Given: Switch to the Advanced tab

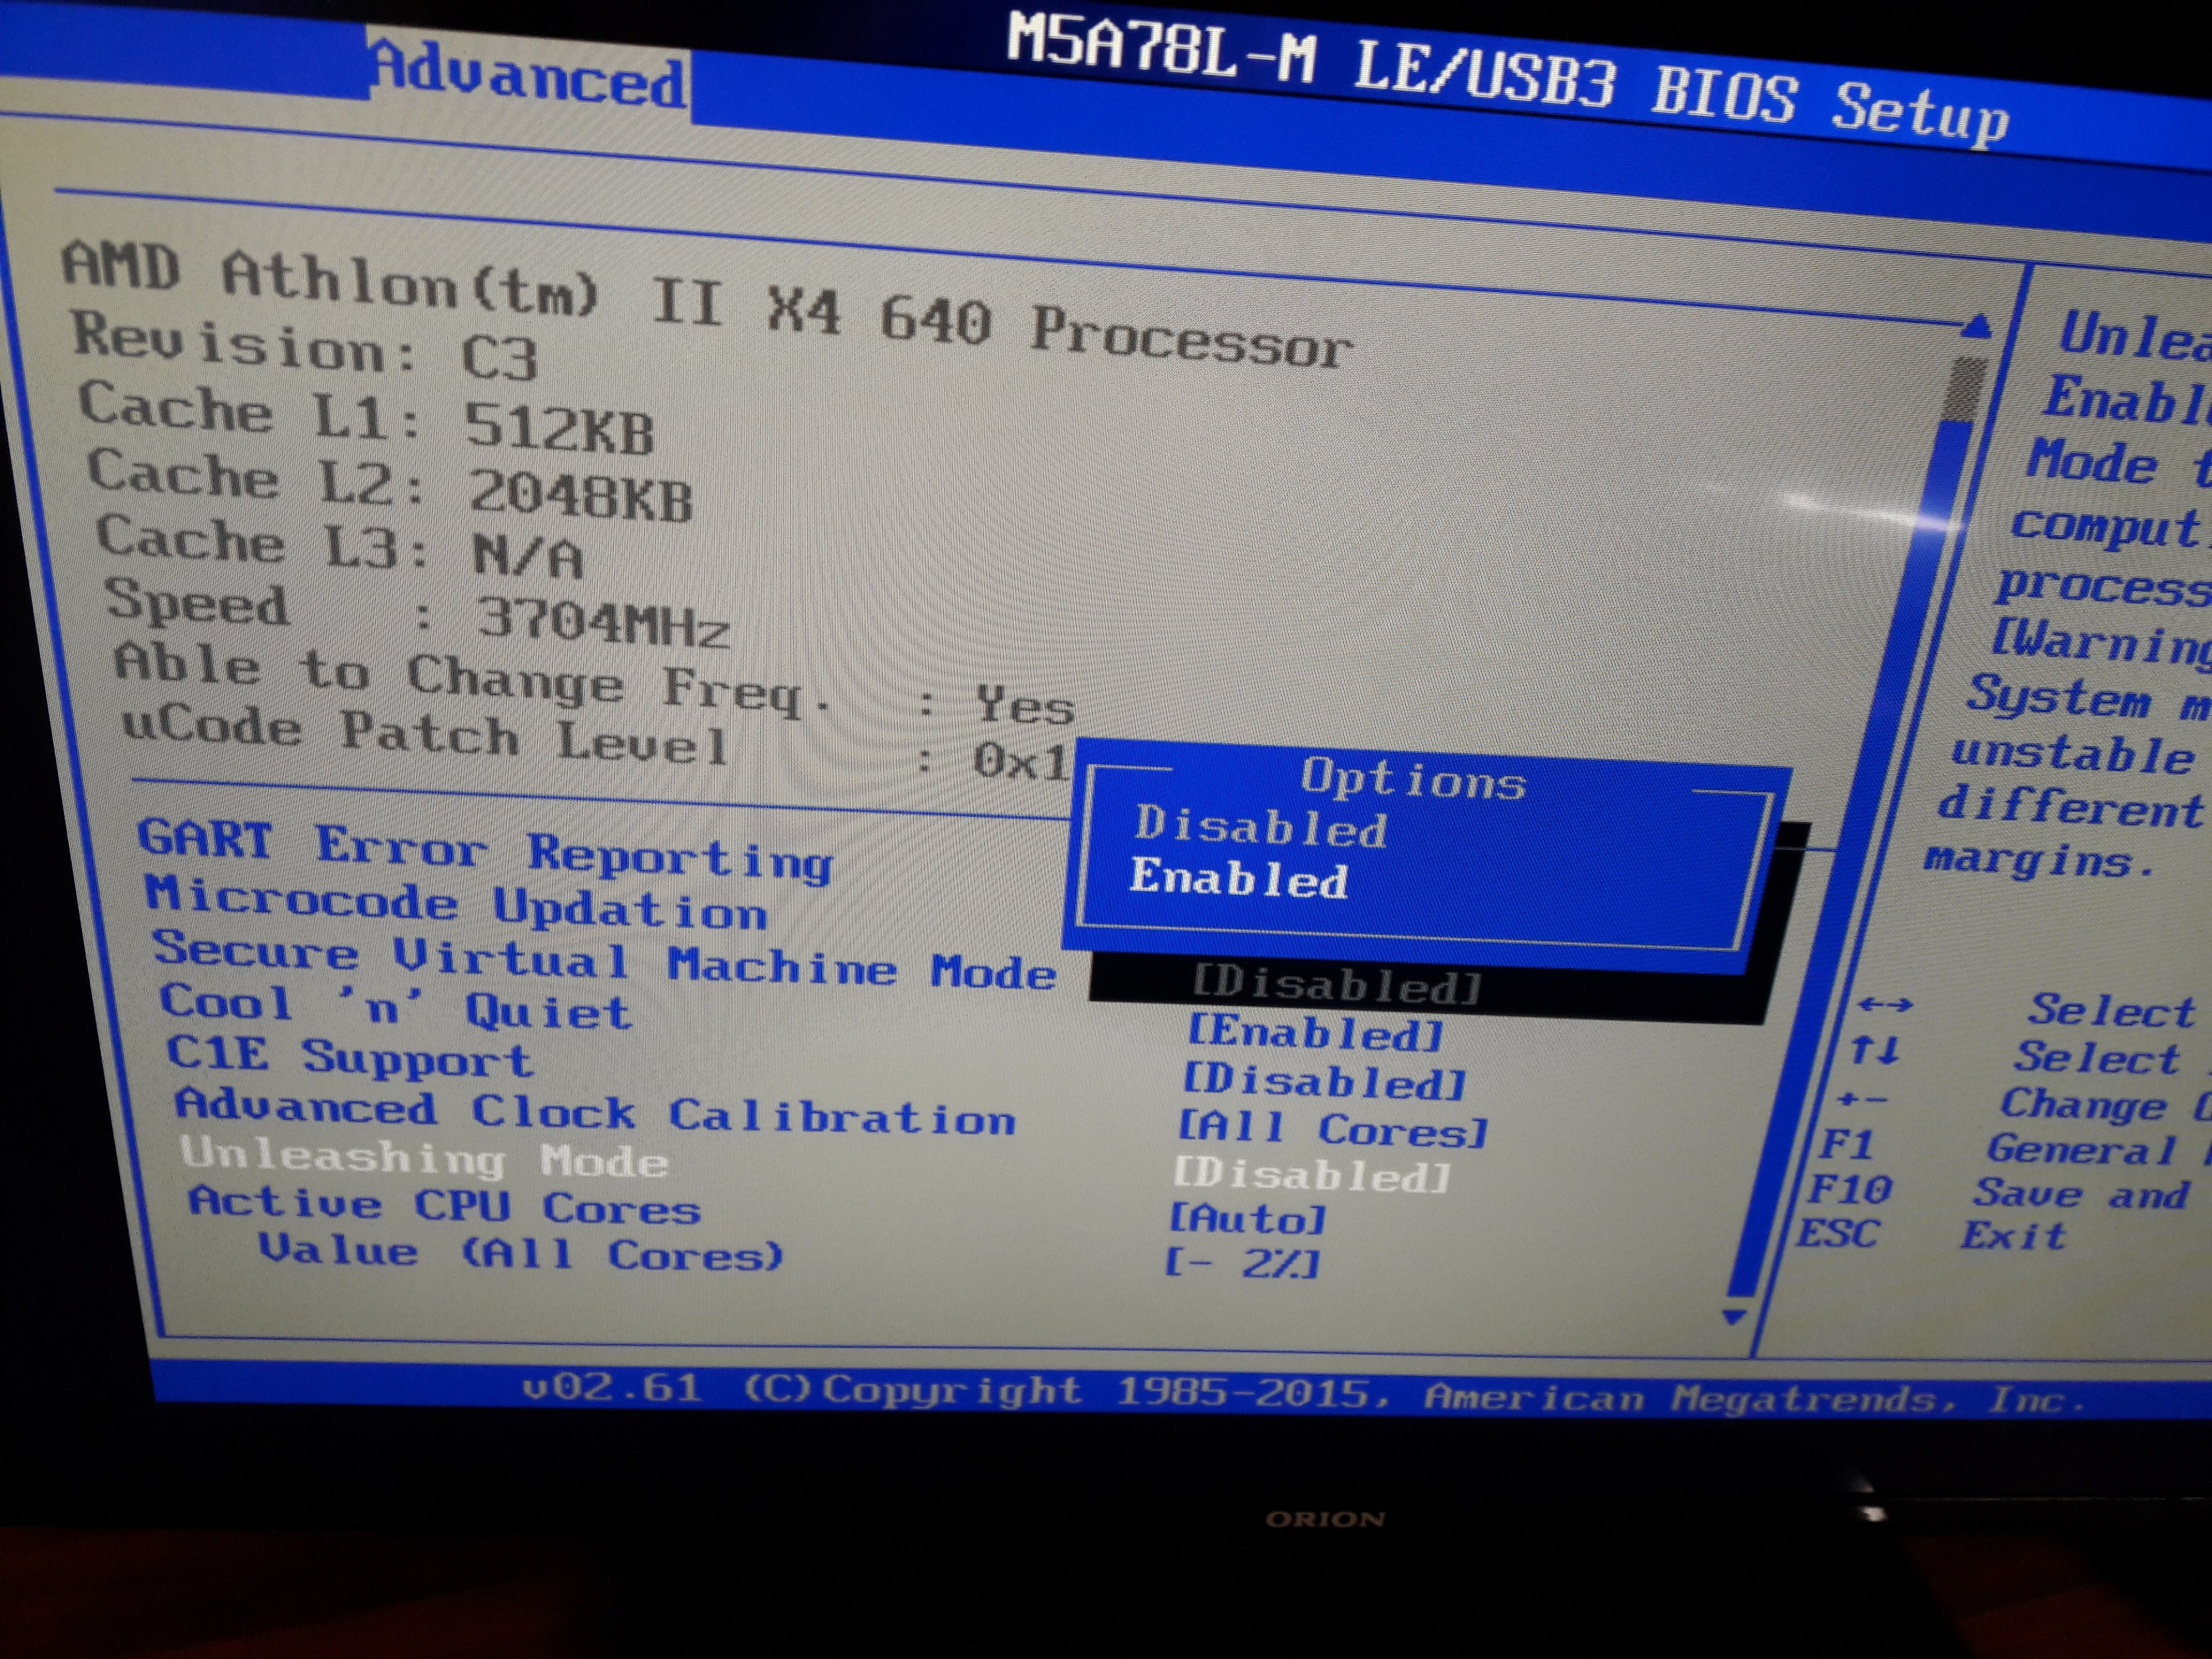Looking at the screenshot, I should pos(529,76).
